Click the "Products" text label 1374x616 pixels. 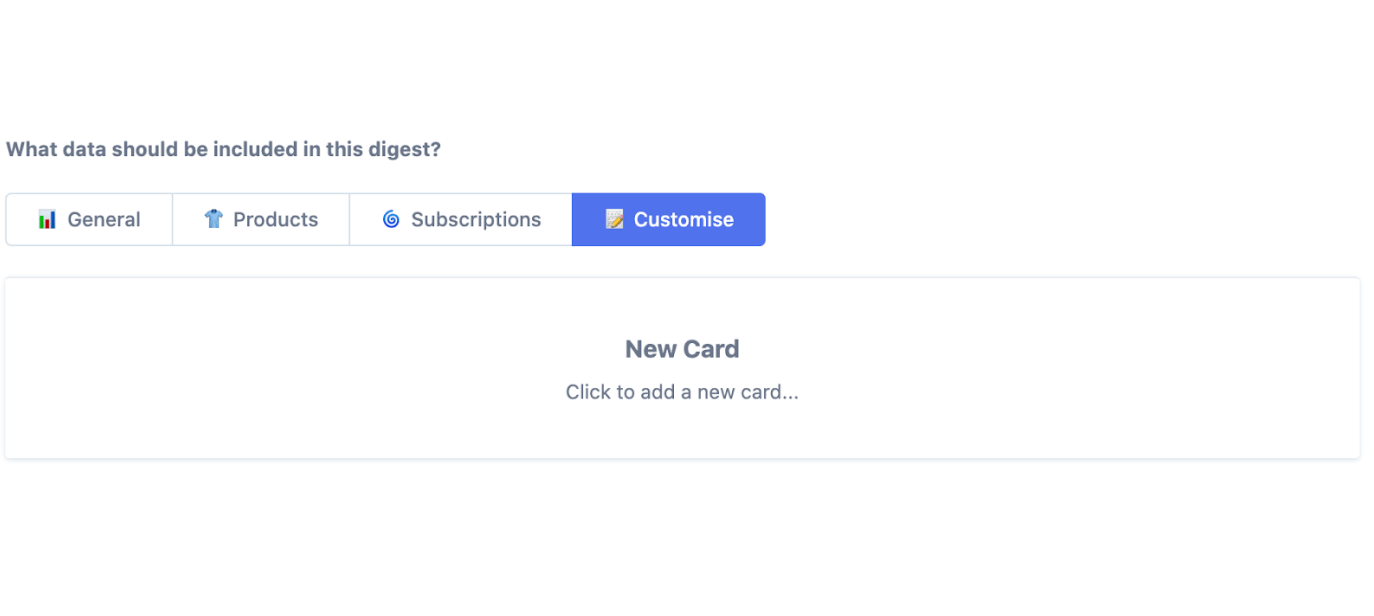pos(276,220)
